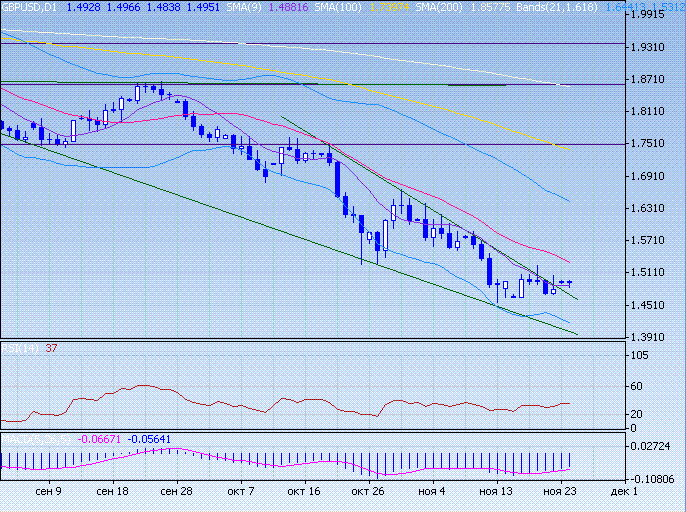Viewport: 686px width, 512px height.
Task: Click the GBPUSD,D1 chart title label
Action: 30,7
